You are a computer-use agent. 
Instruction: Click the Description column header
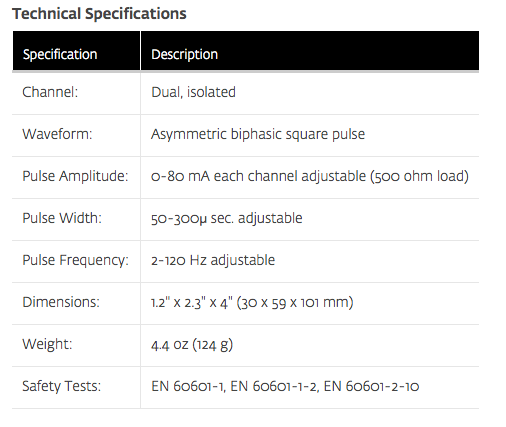tap(184, 54)
